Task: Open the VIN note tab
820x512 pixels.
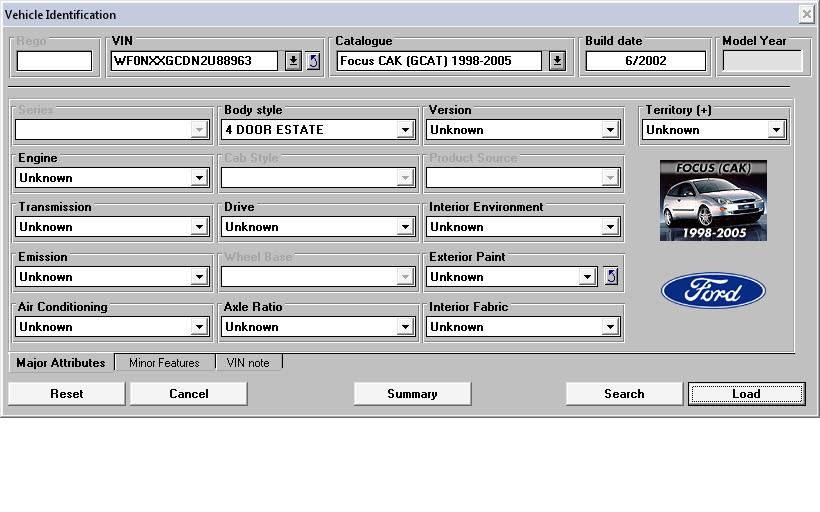Action: 248,363
